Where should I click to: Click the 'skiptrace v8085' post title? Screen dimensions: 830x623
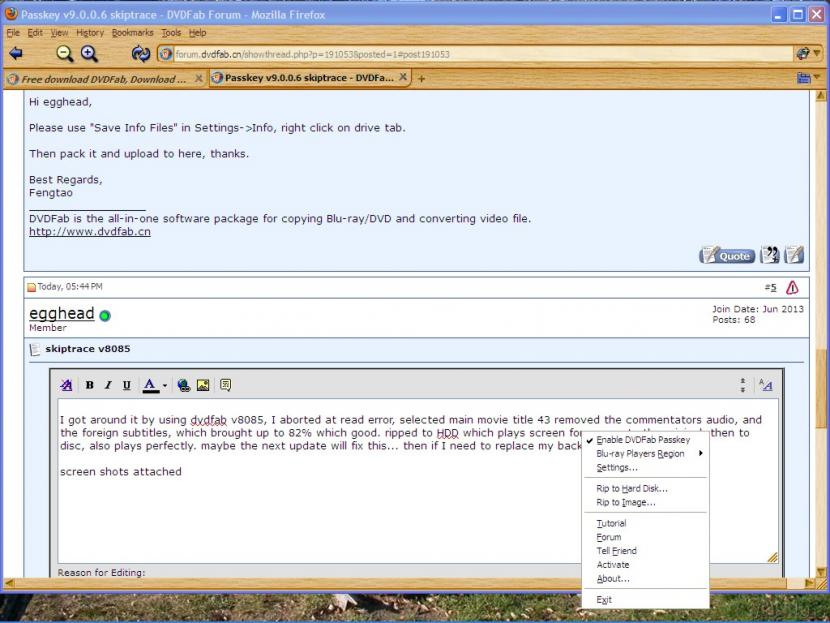88,349
